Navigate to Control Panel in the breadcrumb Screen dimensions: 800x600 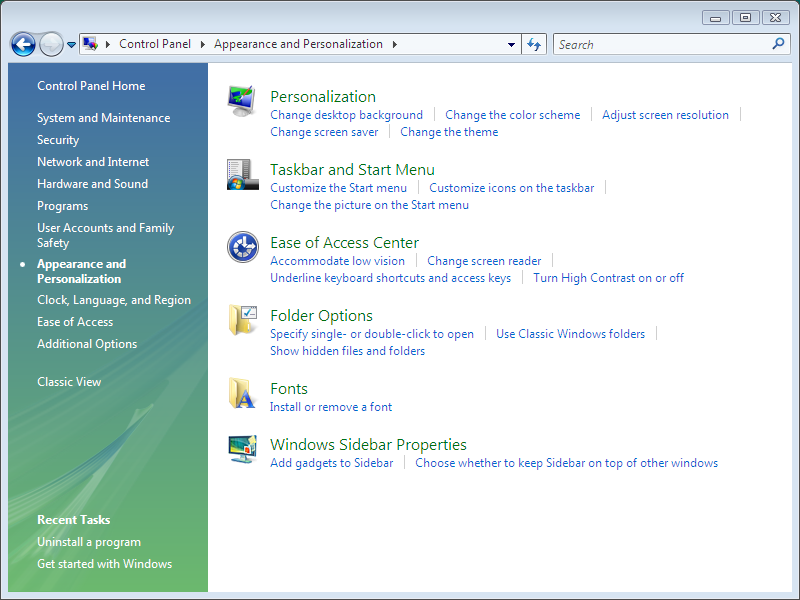155,44
